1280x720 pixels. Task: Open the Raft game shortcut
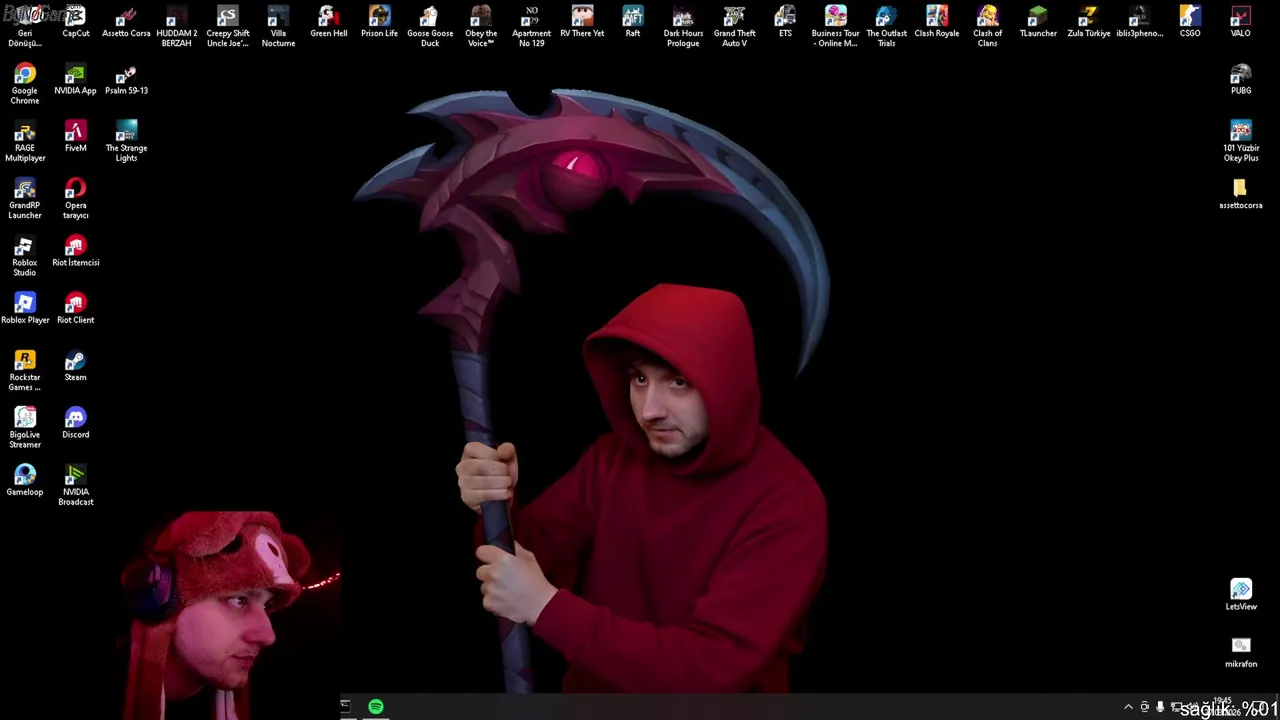(x=633, y=23)
